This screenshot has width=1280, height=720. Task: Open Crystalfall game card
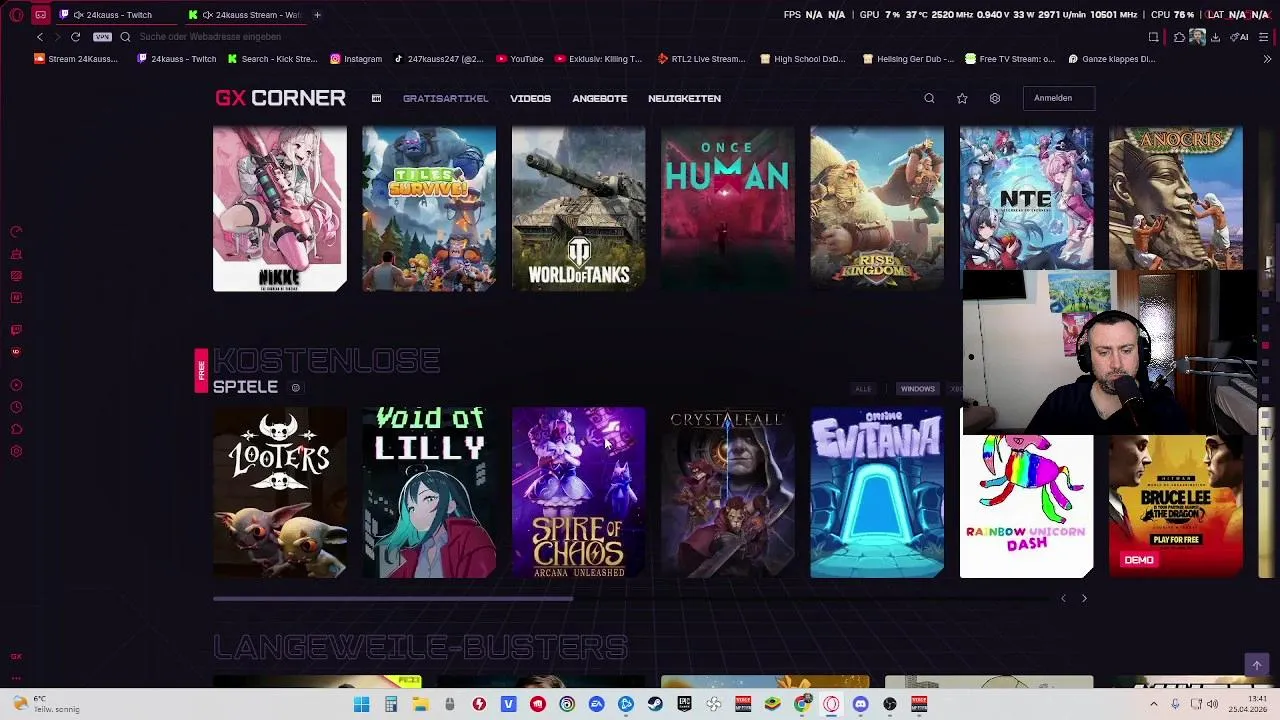coord(728,492)
